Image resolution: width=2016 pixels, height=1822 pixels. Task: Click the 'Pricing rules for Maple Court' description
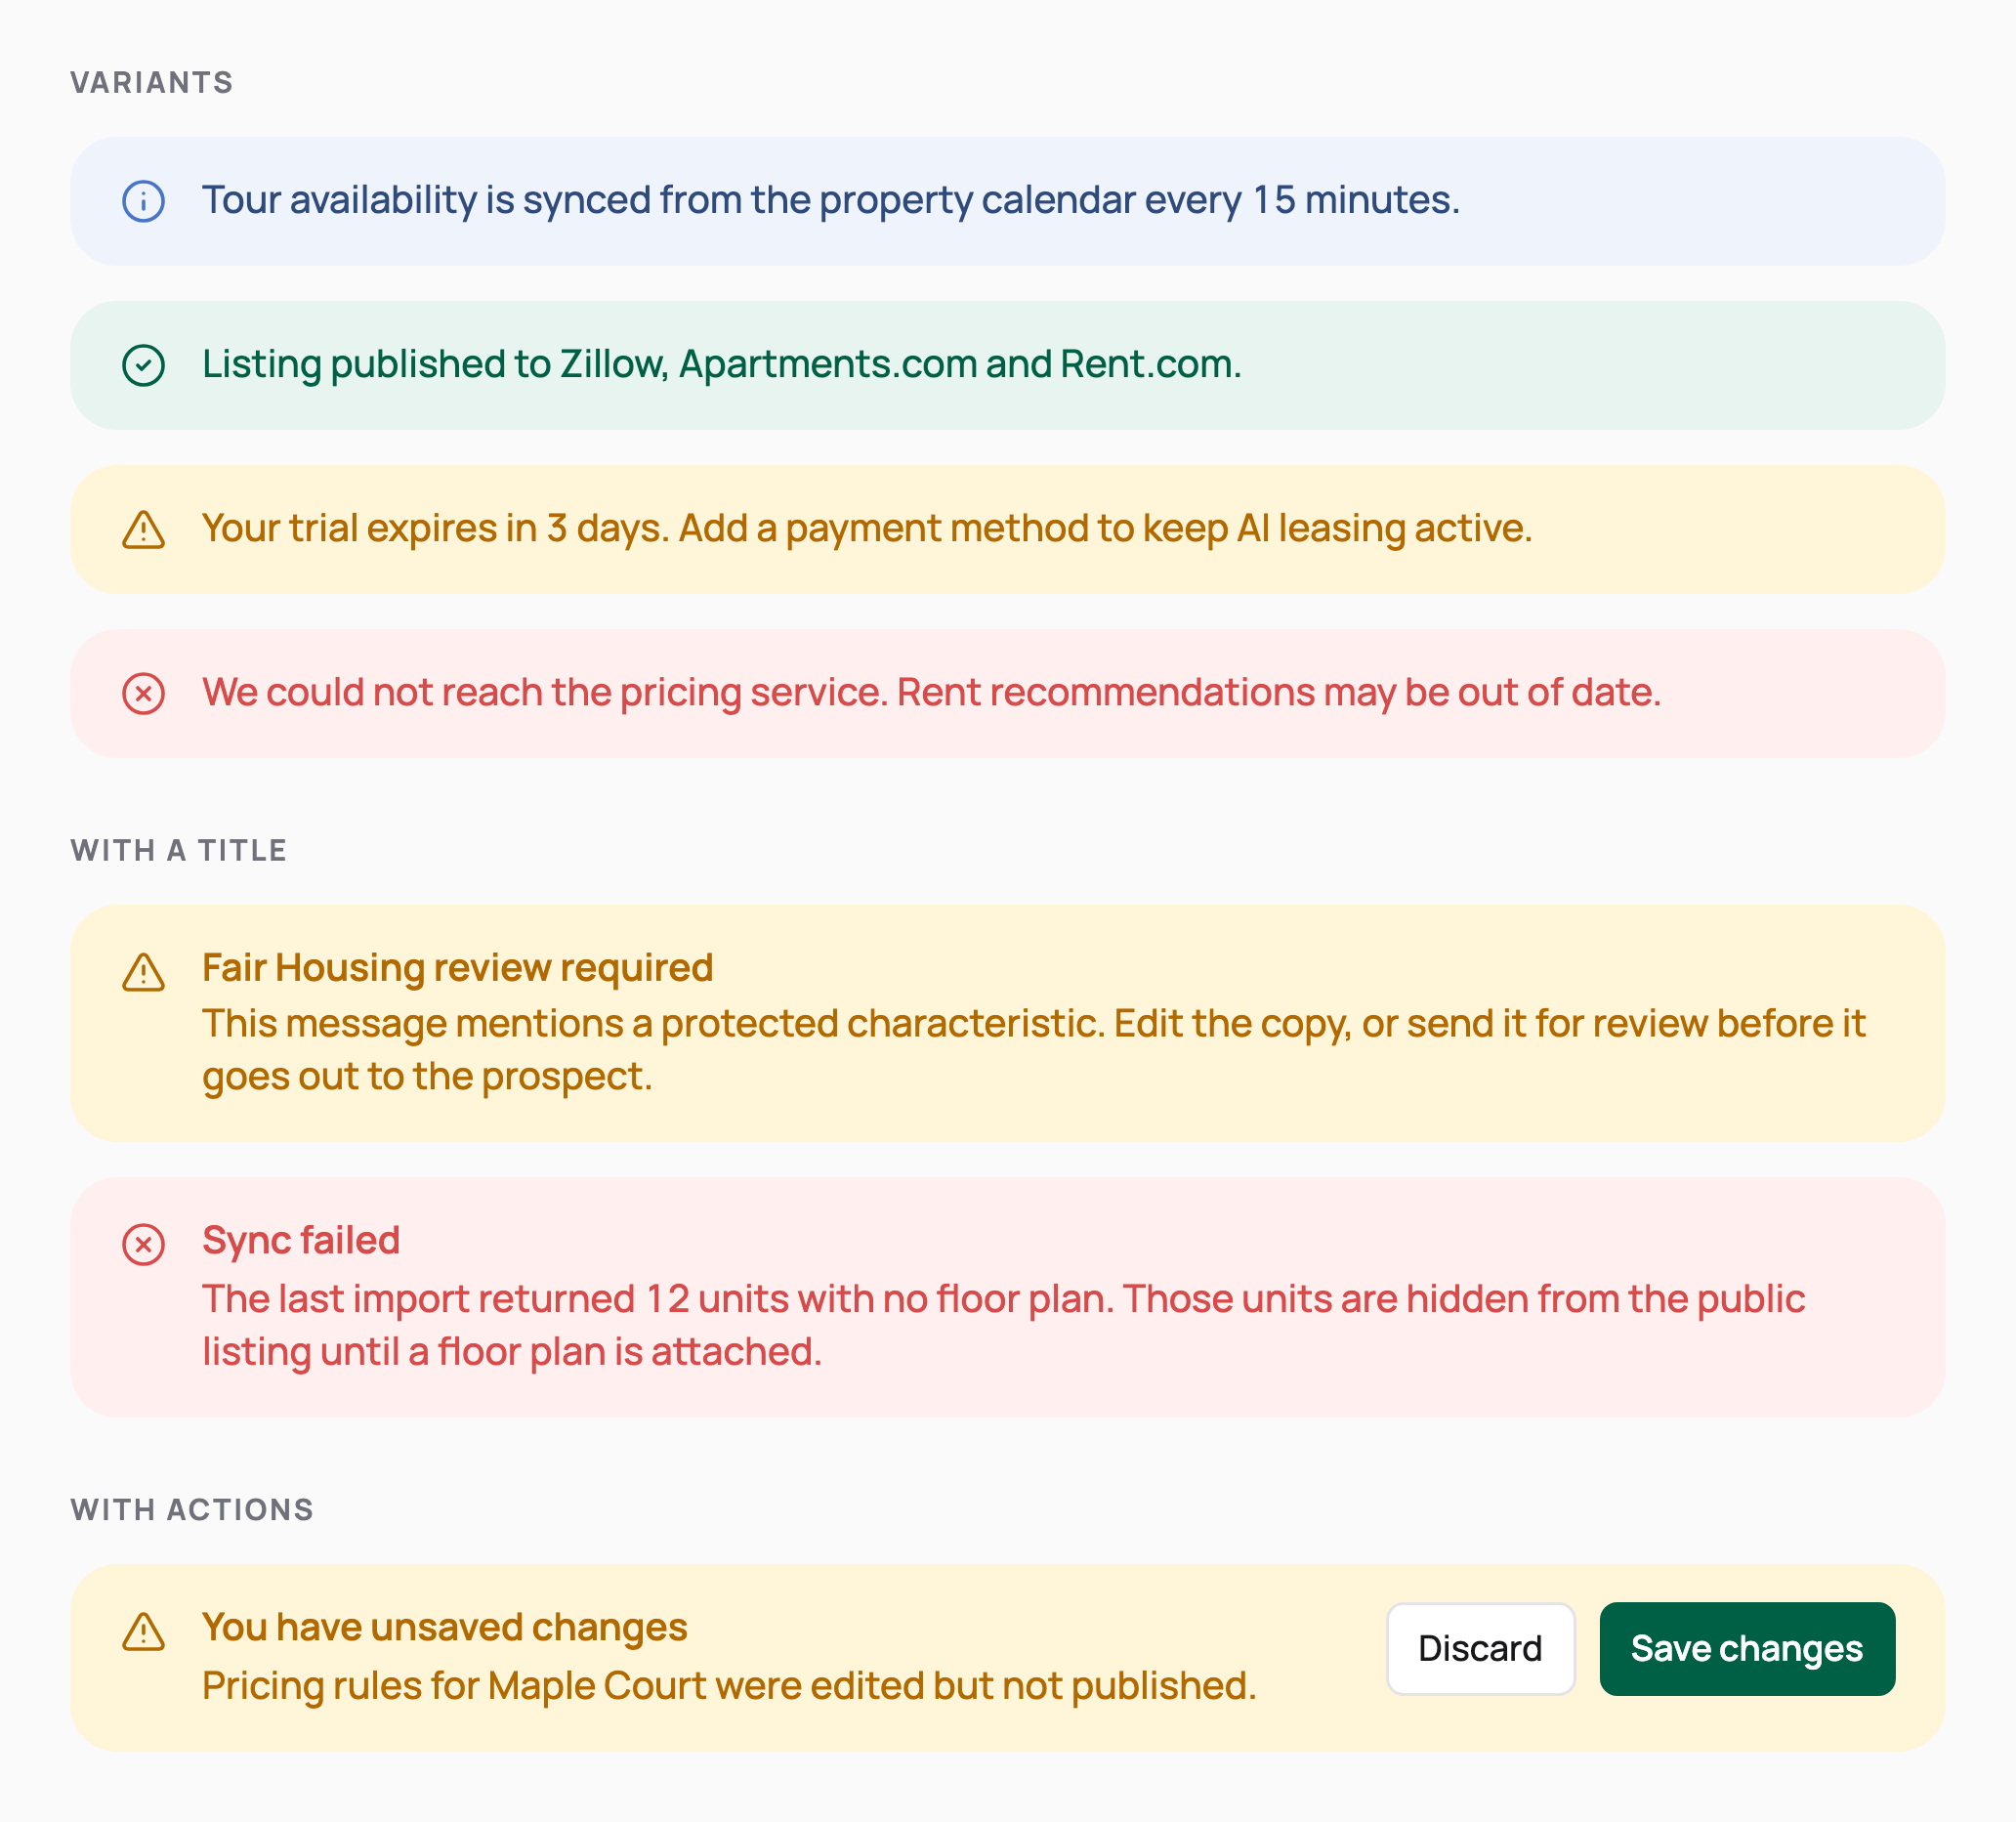click(x=729, y=1685)
